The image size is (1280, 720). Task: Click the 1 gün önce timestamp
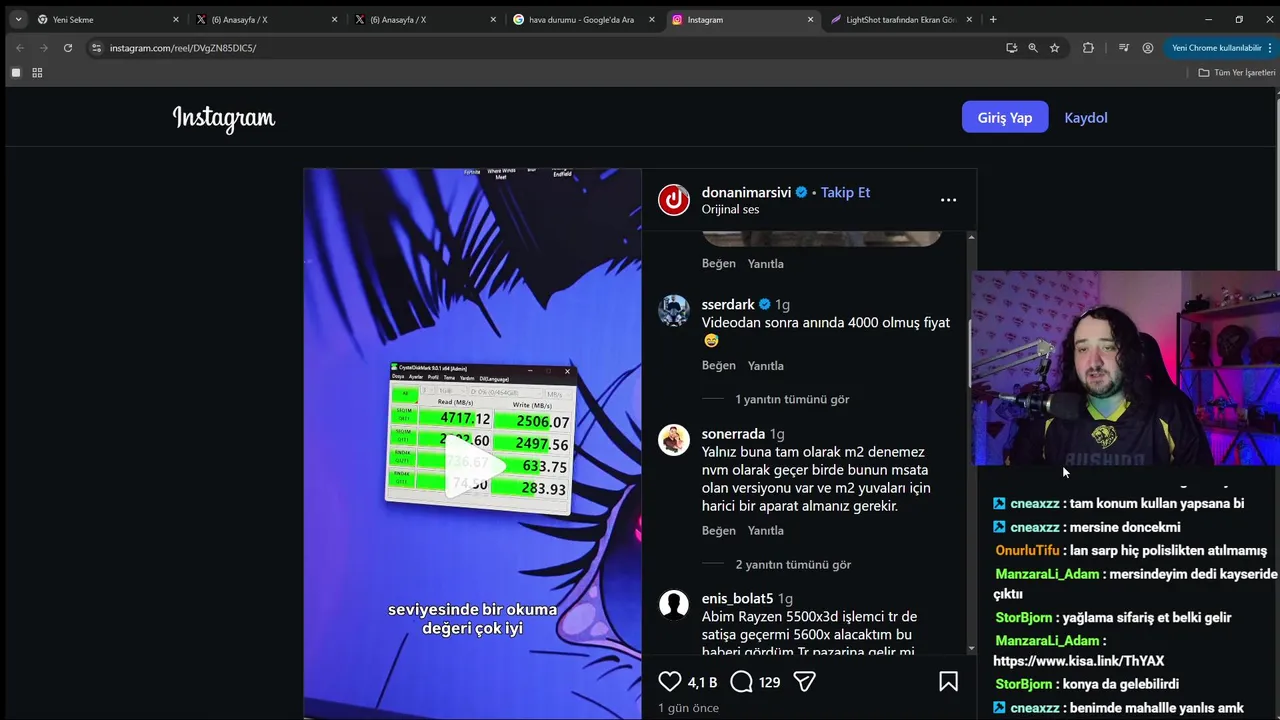[x=688, y=708]
